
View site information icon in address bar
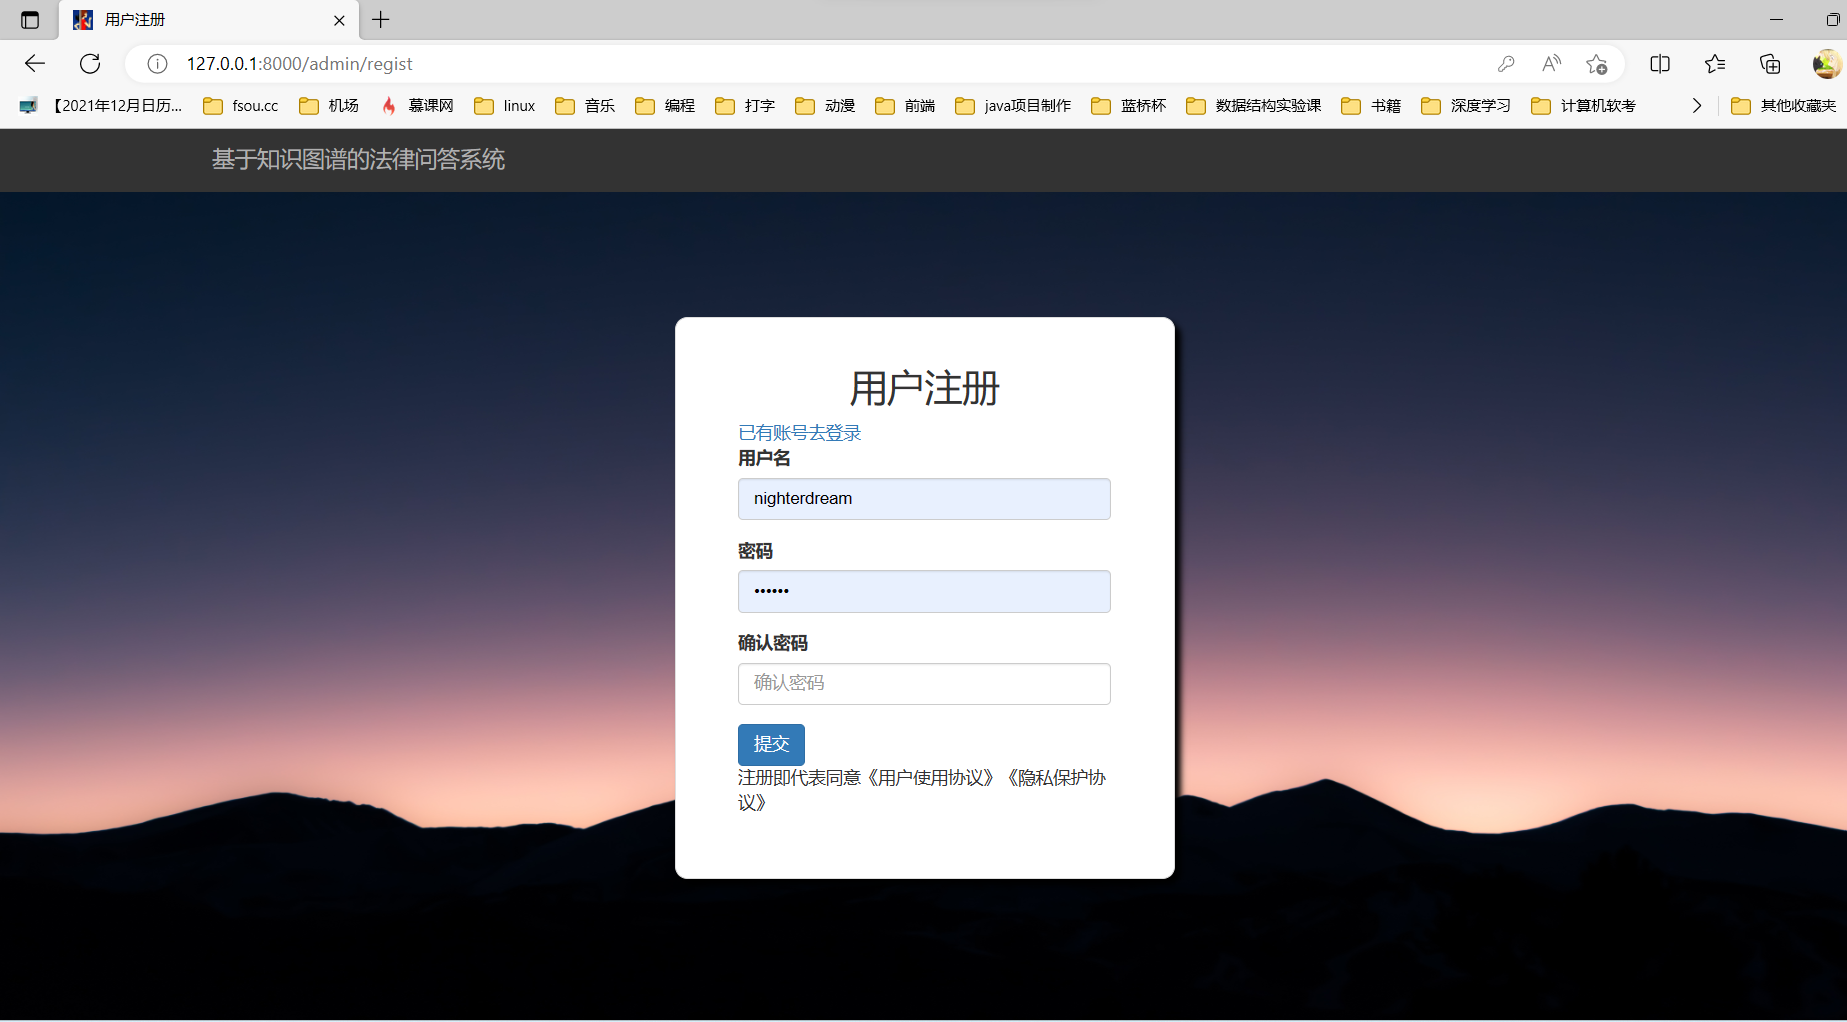pyautogui.click(x=157, y=64)
